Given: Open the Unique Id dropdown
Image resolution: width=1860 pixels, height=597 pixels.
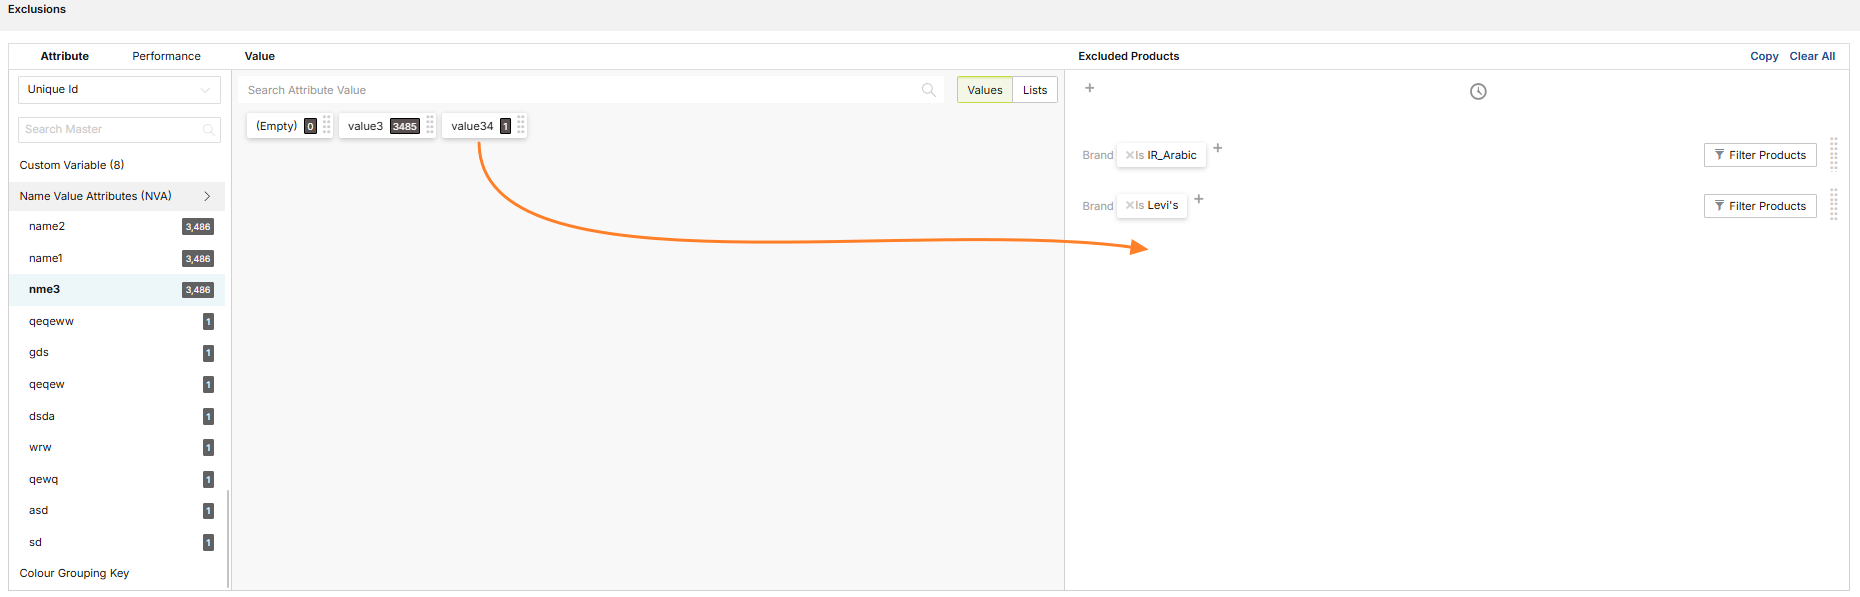Looking at the screenshot, I should coord(119,90).
